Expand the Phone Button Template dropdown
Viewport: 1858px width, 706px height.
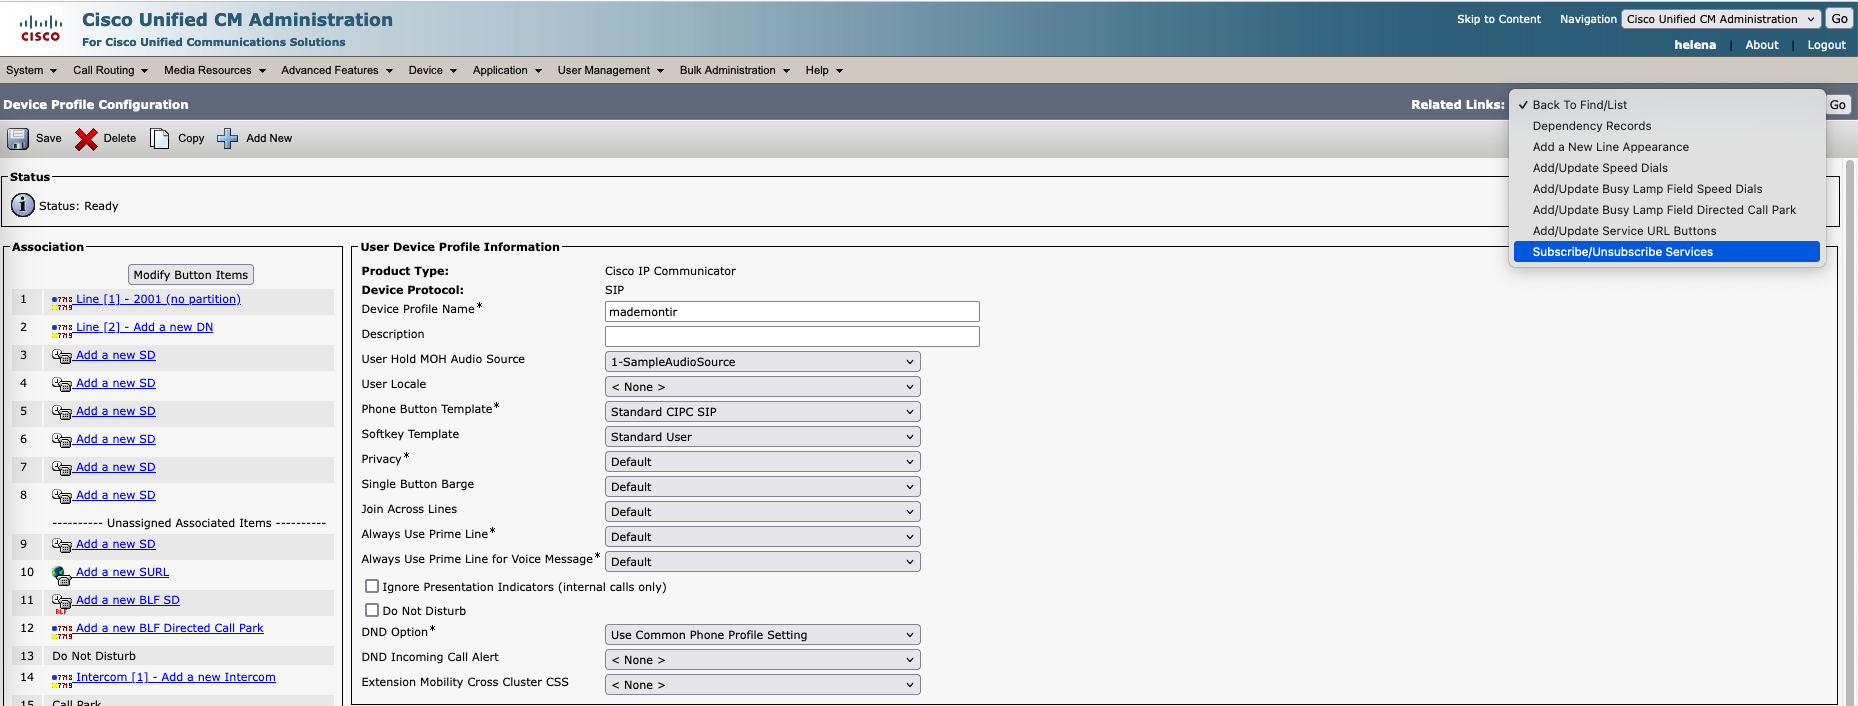click(x=762, y=412)
